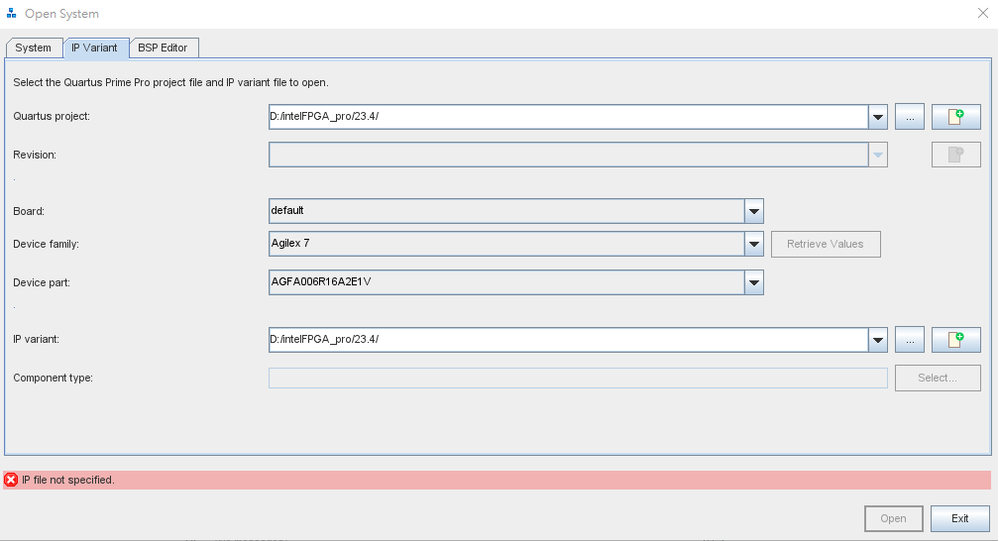Select the IP Variant tab
Viewport: 999px width, 541px height.
click(94, 48)
